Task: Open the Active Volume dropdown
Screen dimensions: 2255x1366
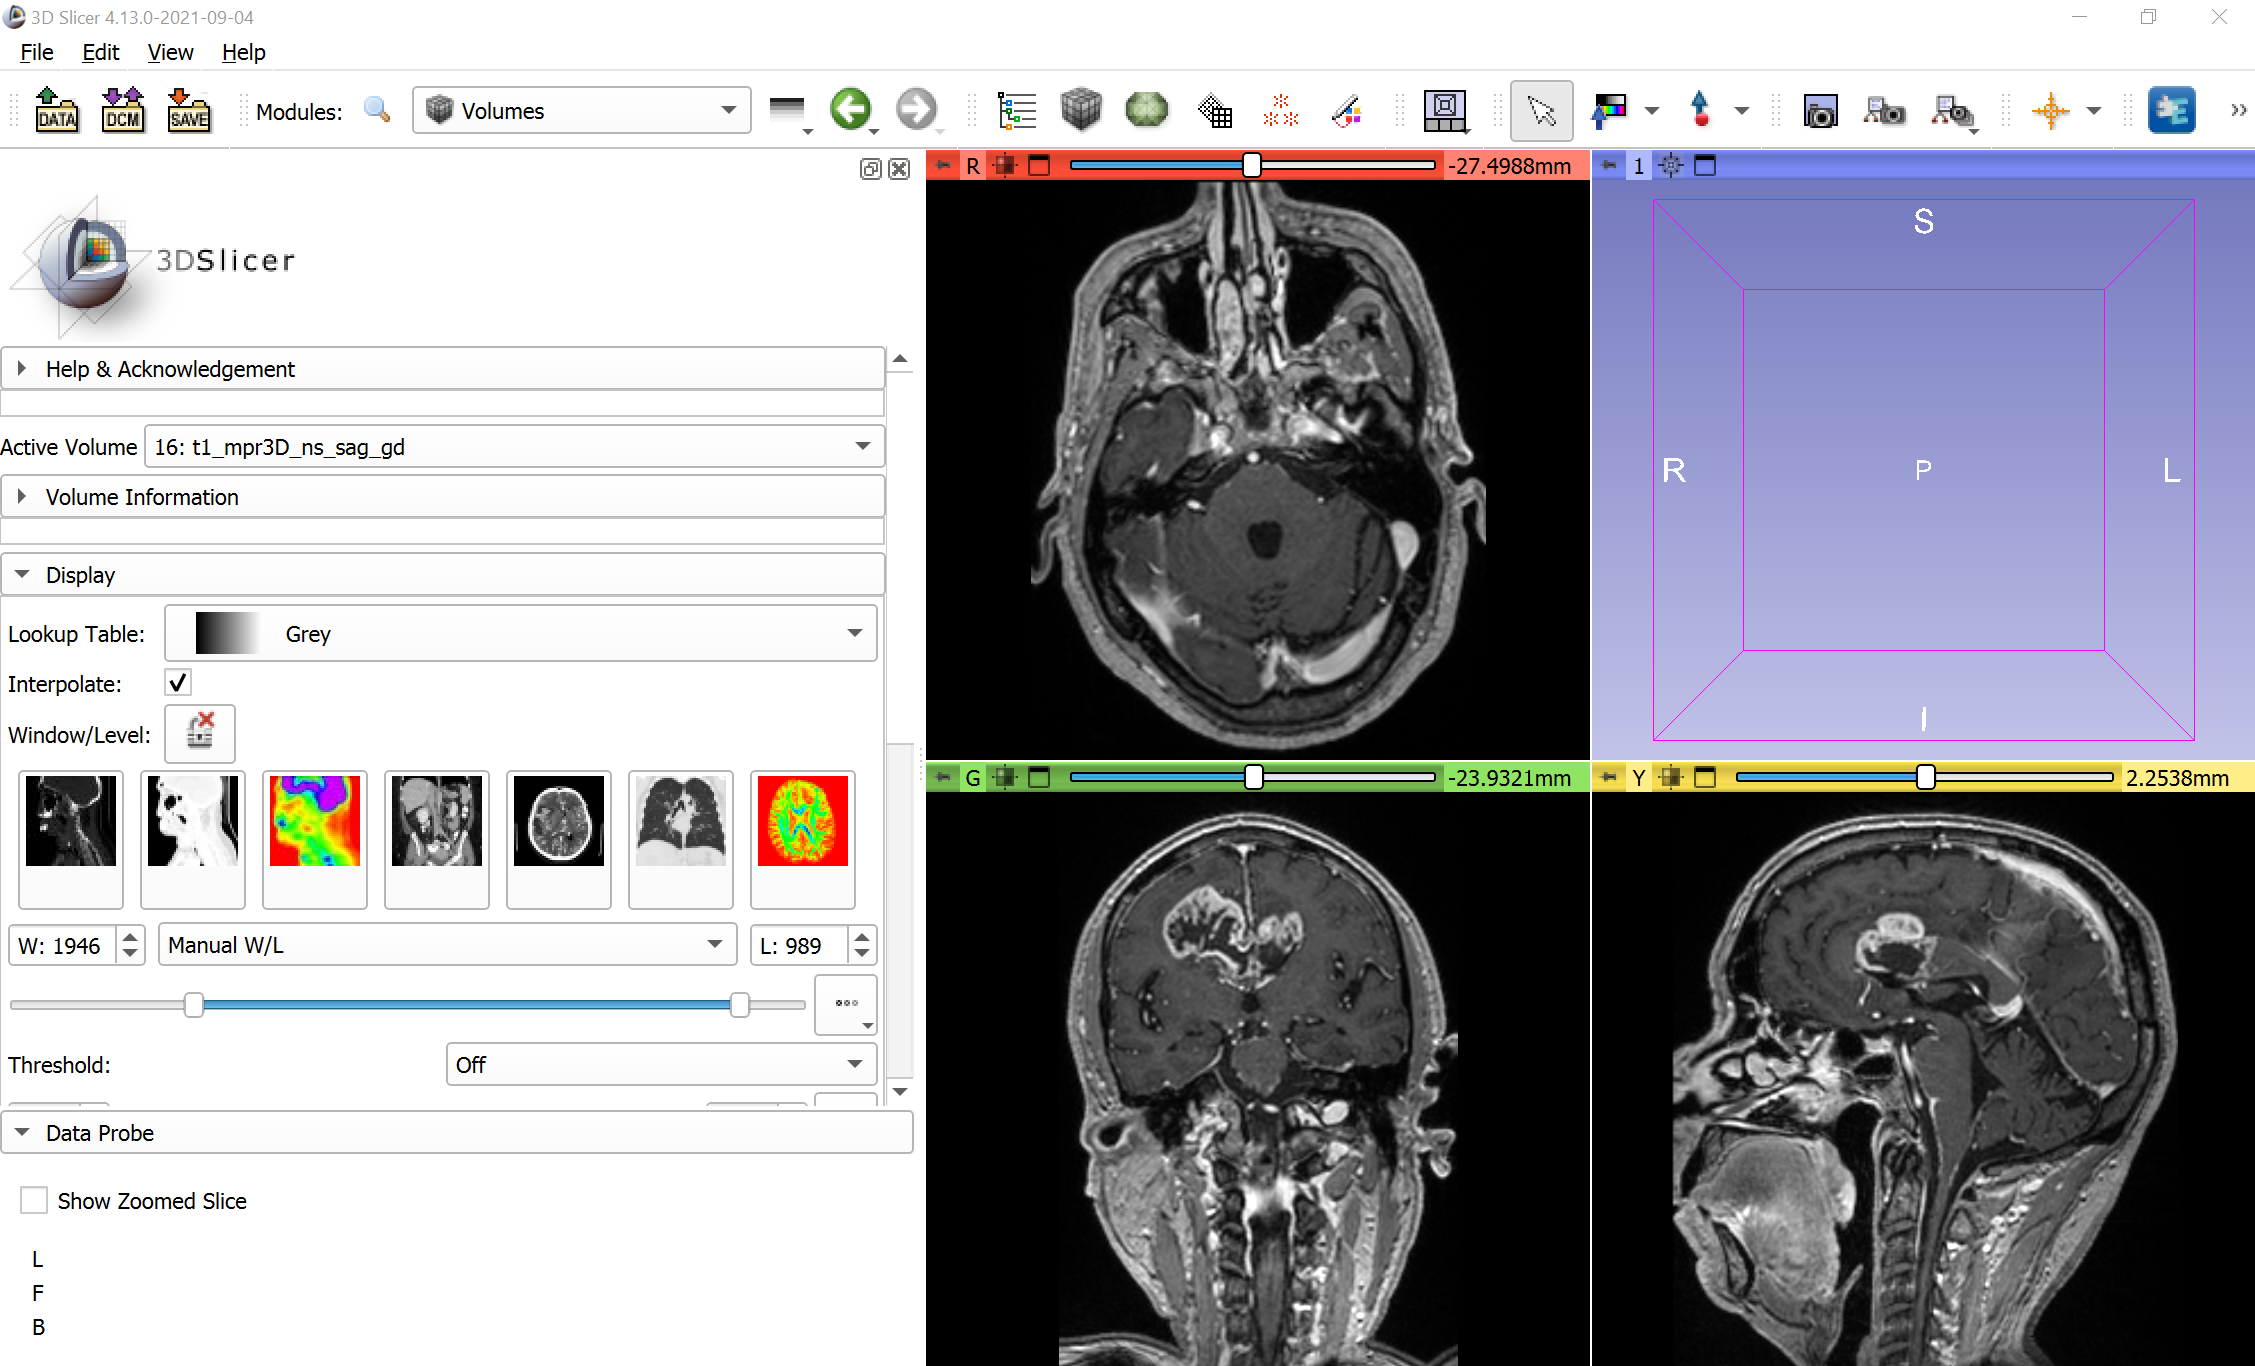Action: tap(515, 447)
